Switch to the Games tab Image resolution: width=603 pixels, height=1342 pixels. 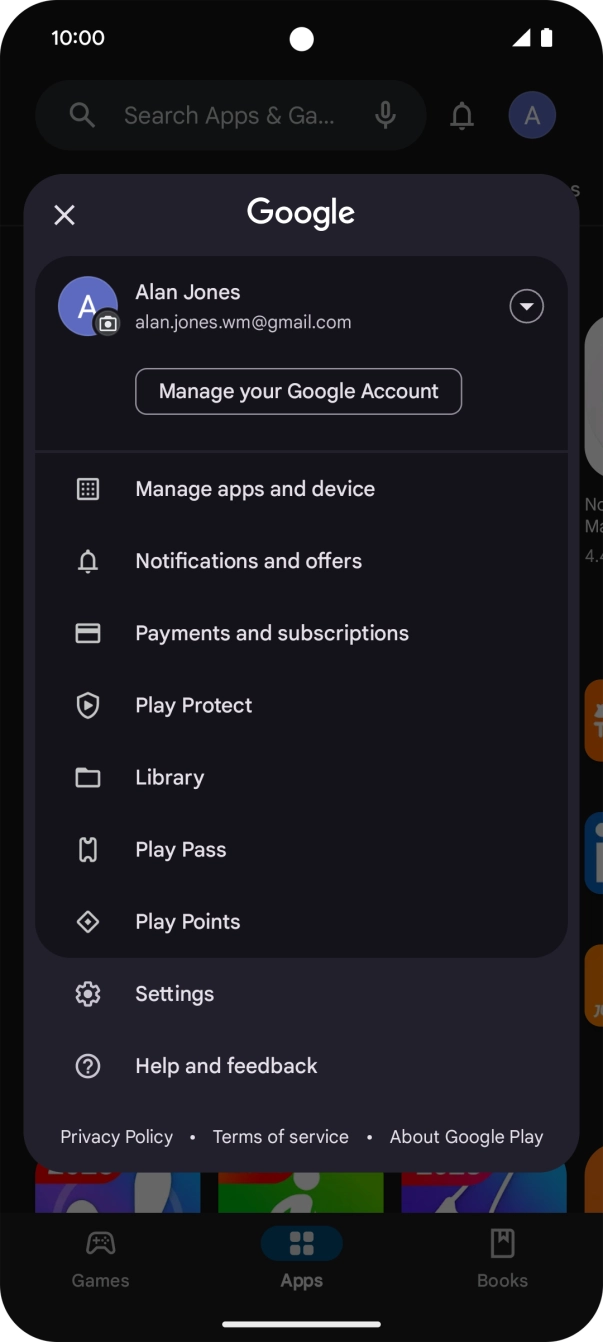click(100, 1258)
